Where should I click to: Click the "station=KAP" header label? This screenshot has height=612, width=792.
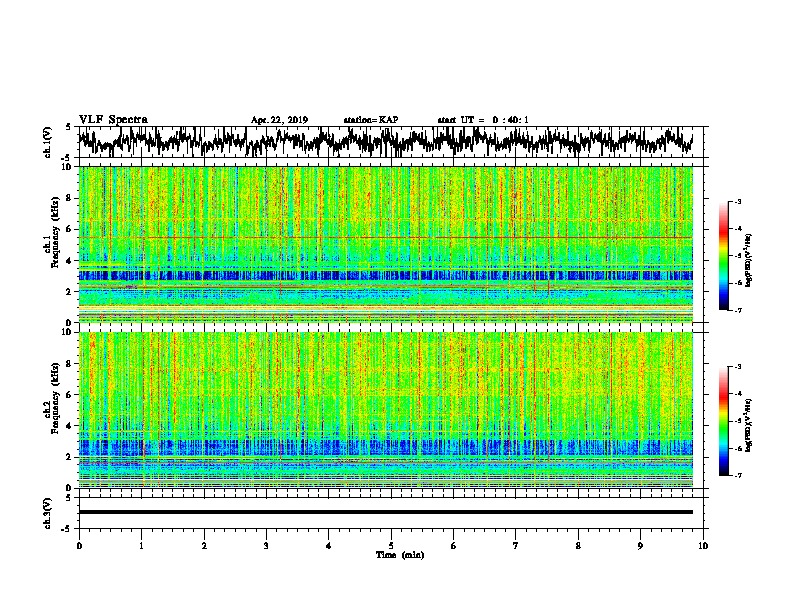[371, 120]
